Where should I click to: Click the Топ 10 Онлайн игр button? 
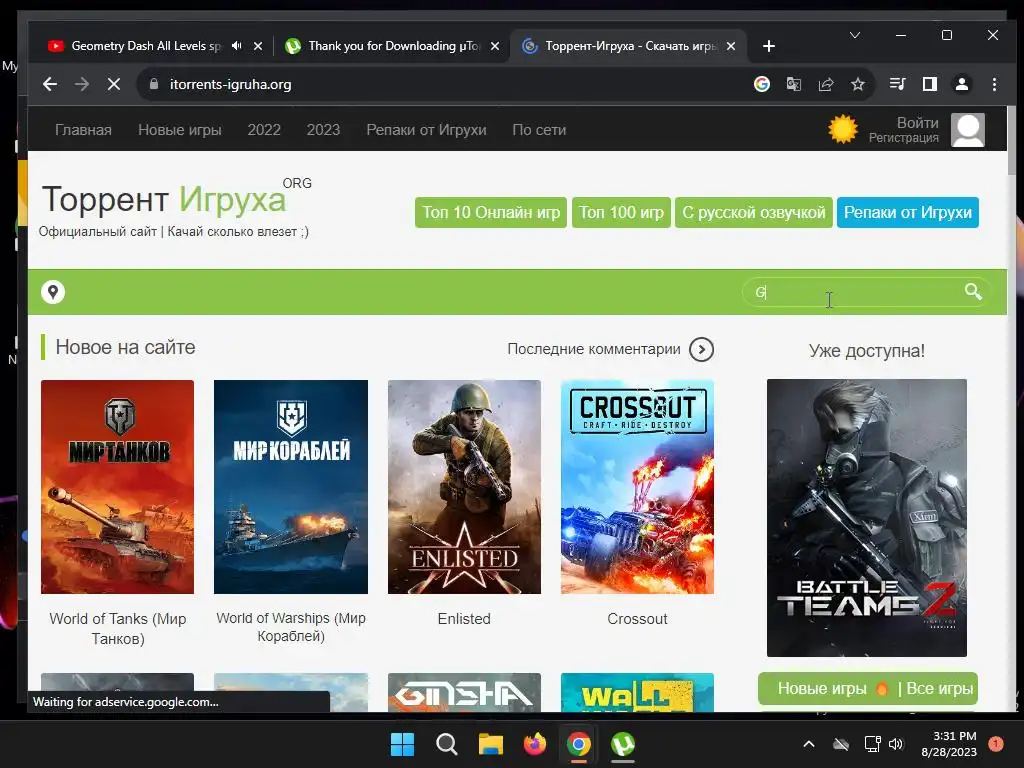[490, 212]
